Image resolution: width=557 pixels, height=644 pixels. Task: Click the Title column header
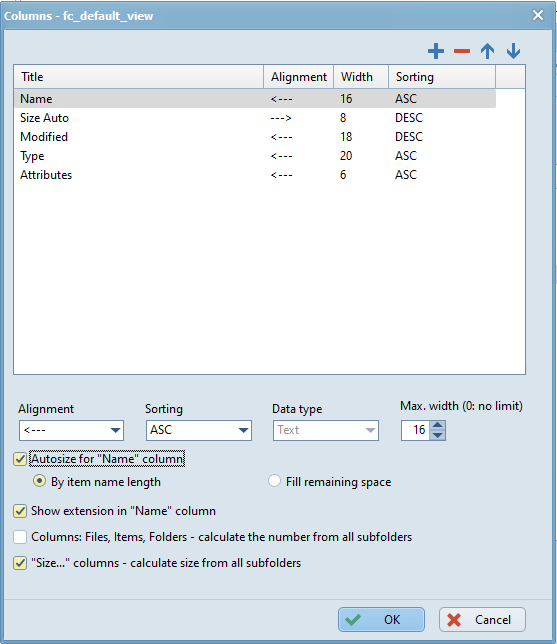click(139, 77)
